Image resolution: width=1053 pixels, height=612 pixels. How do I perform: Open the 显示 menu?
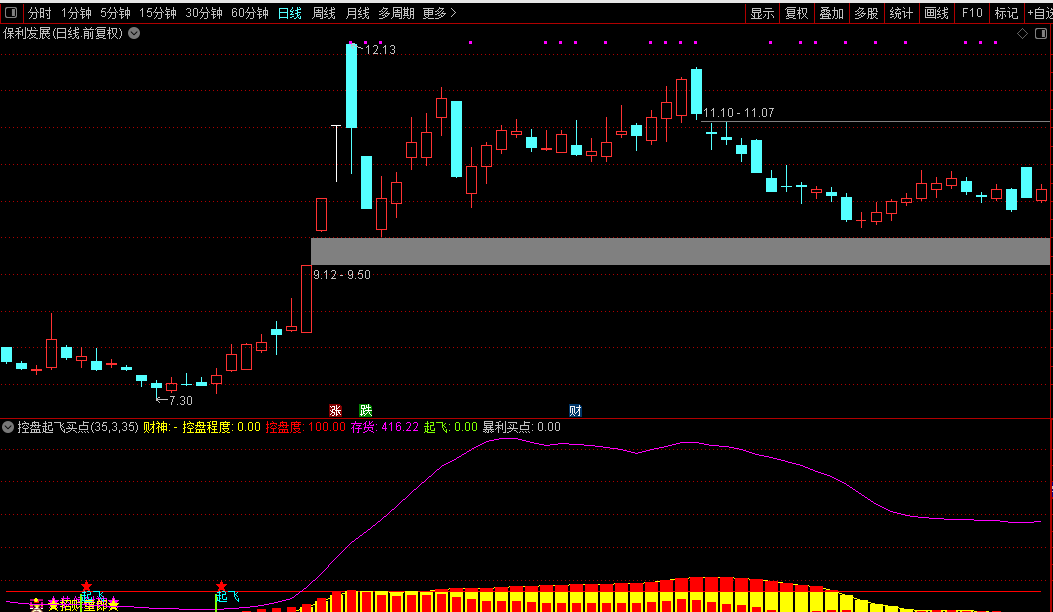[x=762, y=13]
